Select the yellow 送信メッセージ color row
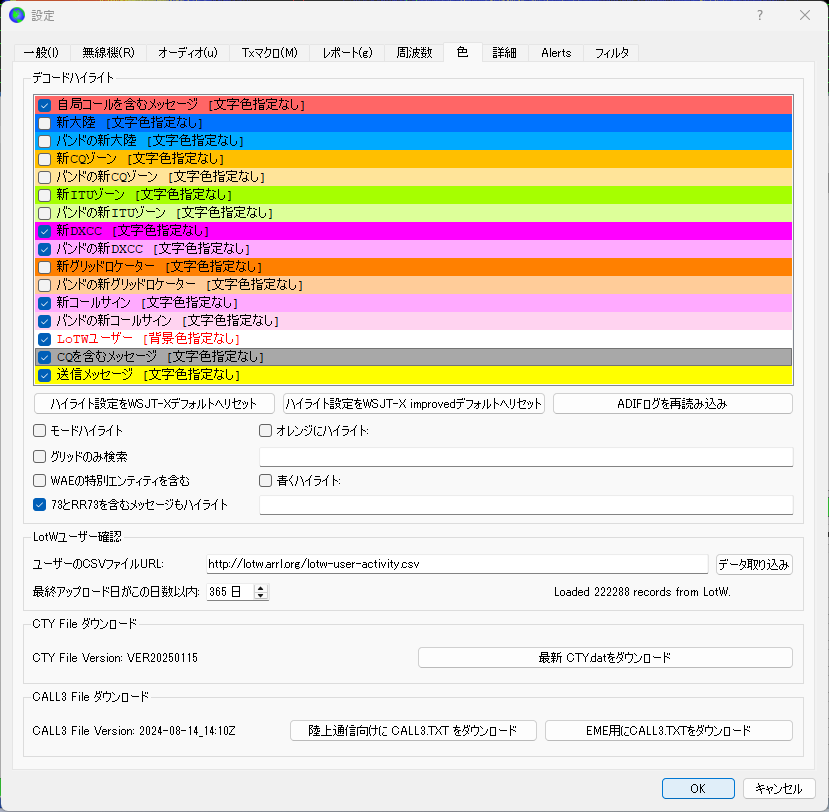 coord(413,375)
